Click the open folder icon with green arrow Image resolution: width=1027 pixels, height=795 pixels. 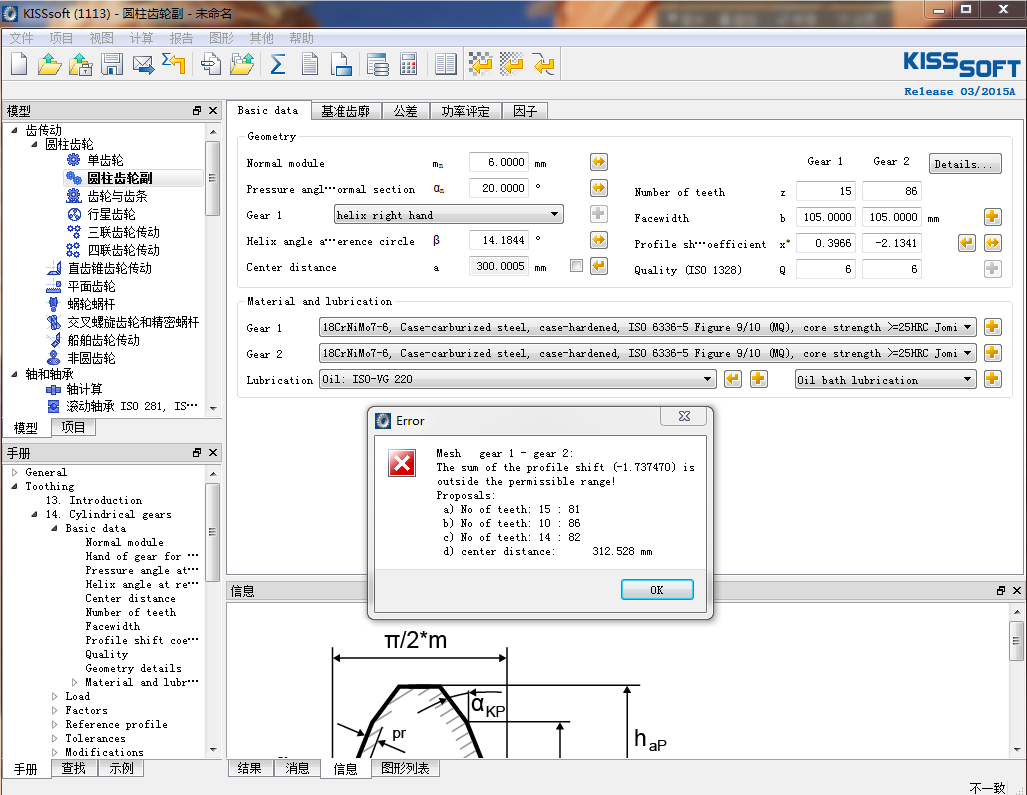pos(49,64)
